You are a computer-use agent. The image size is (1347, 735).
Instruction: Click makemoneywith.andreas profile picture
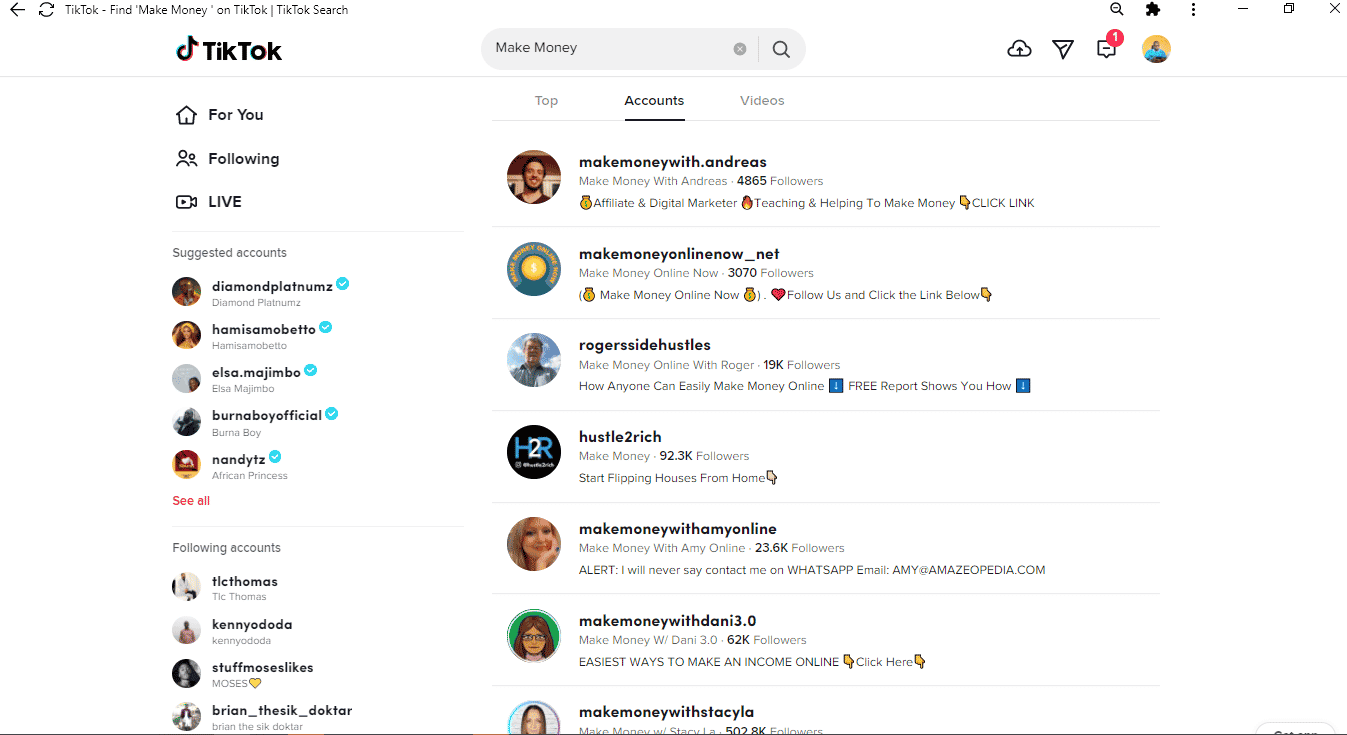tap(534, 177)
